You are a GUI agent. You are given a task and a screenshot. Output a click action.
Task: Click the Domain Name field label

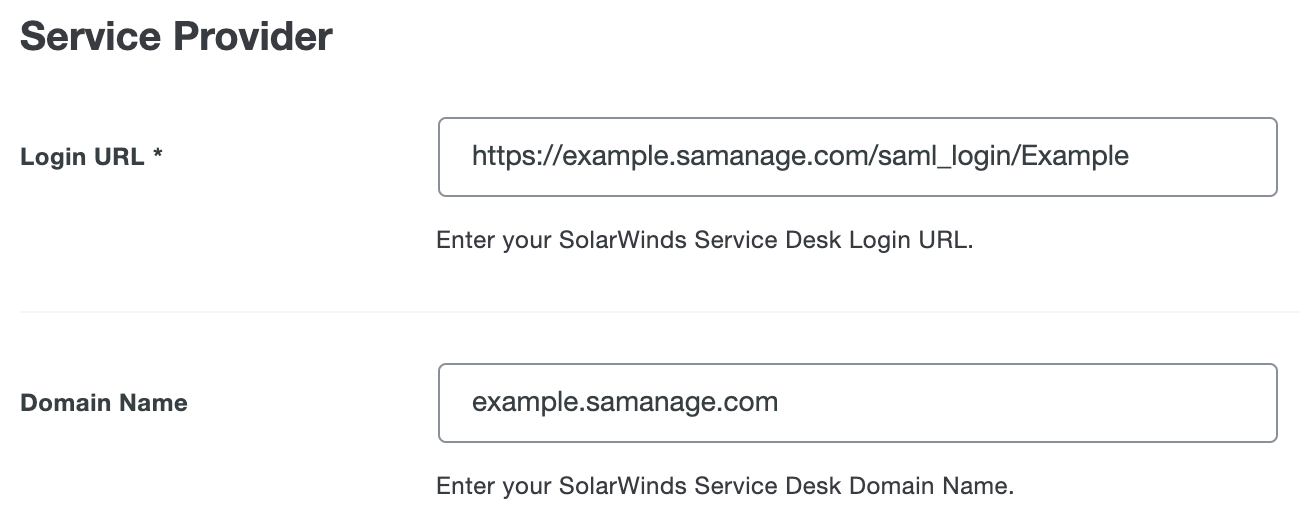click(104, 403)
